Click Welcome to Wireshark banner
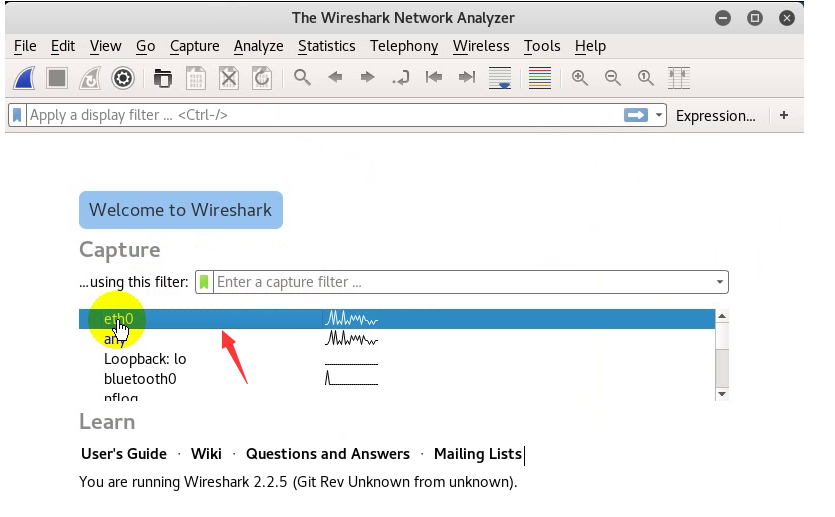 [181, 210]
